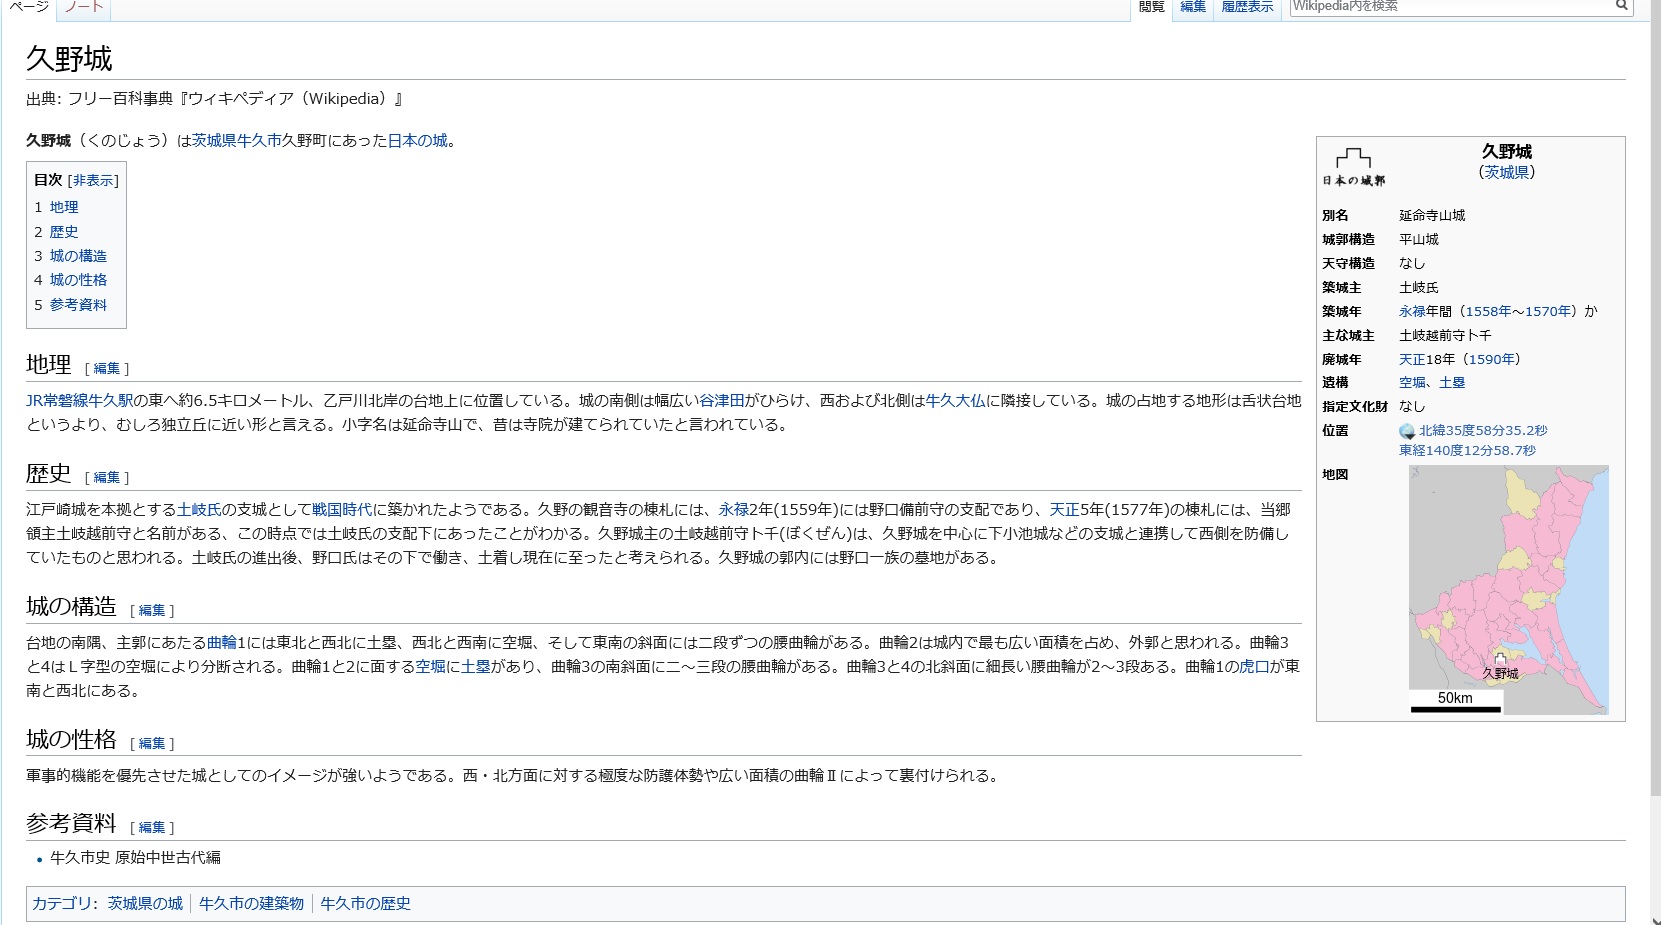Open the 谷津田 link

[722, 401]
